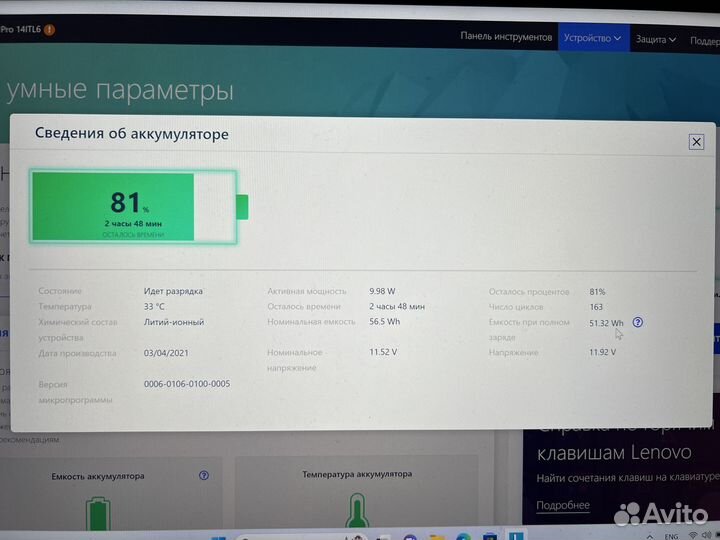Click the Температура аккумулятора card title
The height and width of the screenshot is (540, 720).
pos(357,474)
